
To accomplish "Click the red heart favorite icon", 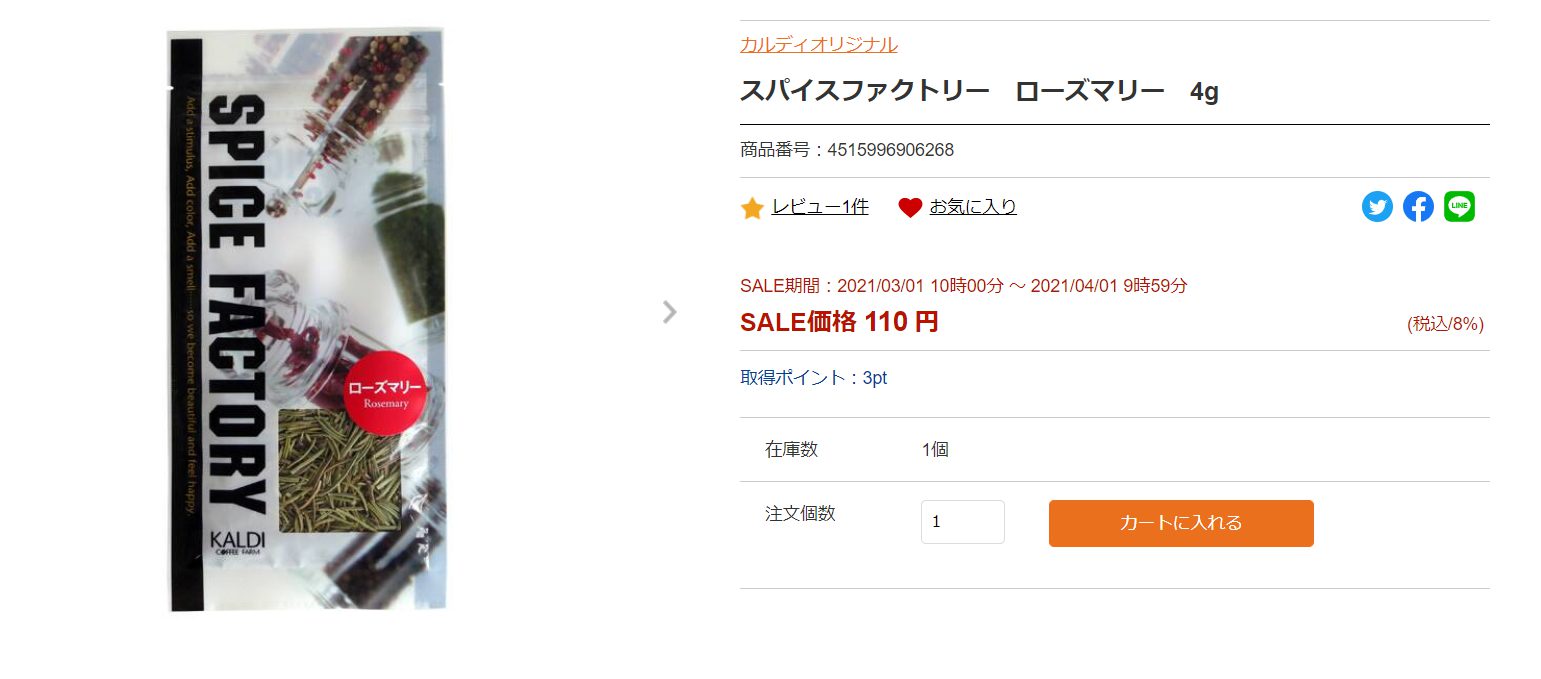I will (910, 208).
